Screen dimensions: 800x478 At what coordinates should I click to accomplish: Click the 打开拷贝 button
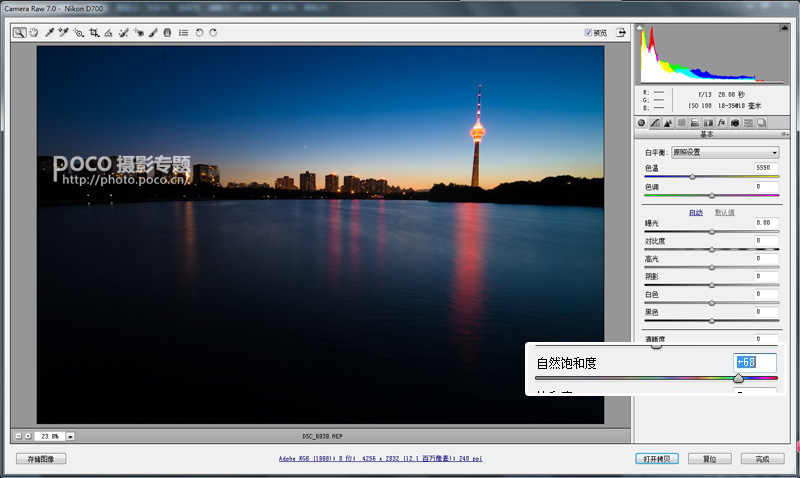pyautogui.click(x=657, y=459)
